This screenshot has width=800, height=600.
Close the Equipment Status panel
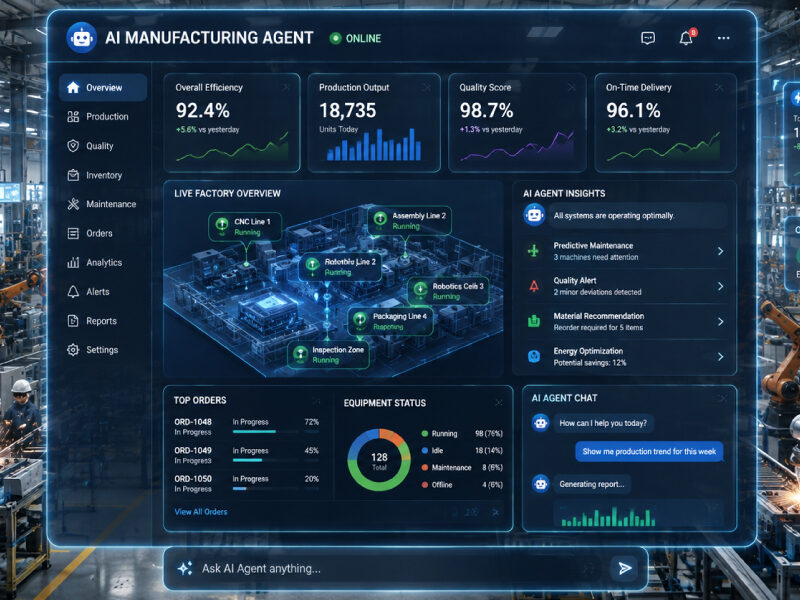point(498,403)
